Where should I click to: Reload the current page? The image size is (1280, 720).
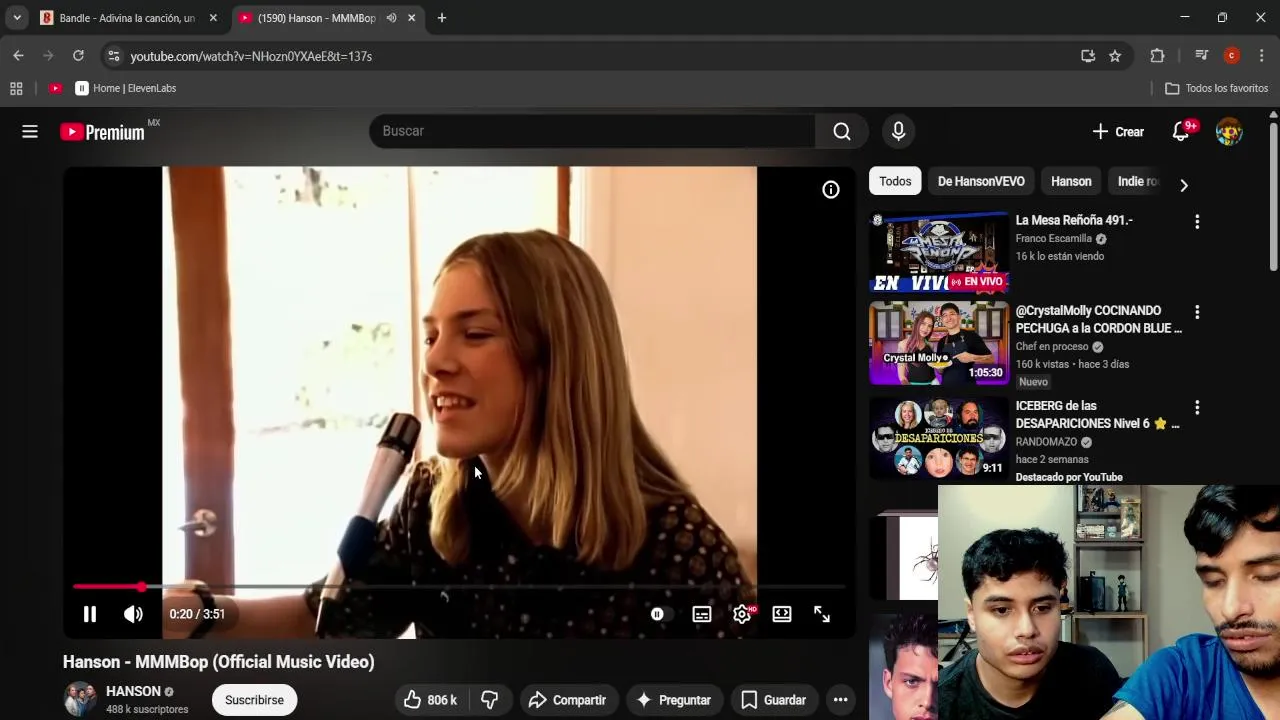click(78, 56)
